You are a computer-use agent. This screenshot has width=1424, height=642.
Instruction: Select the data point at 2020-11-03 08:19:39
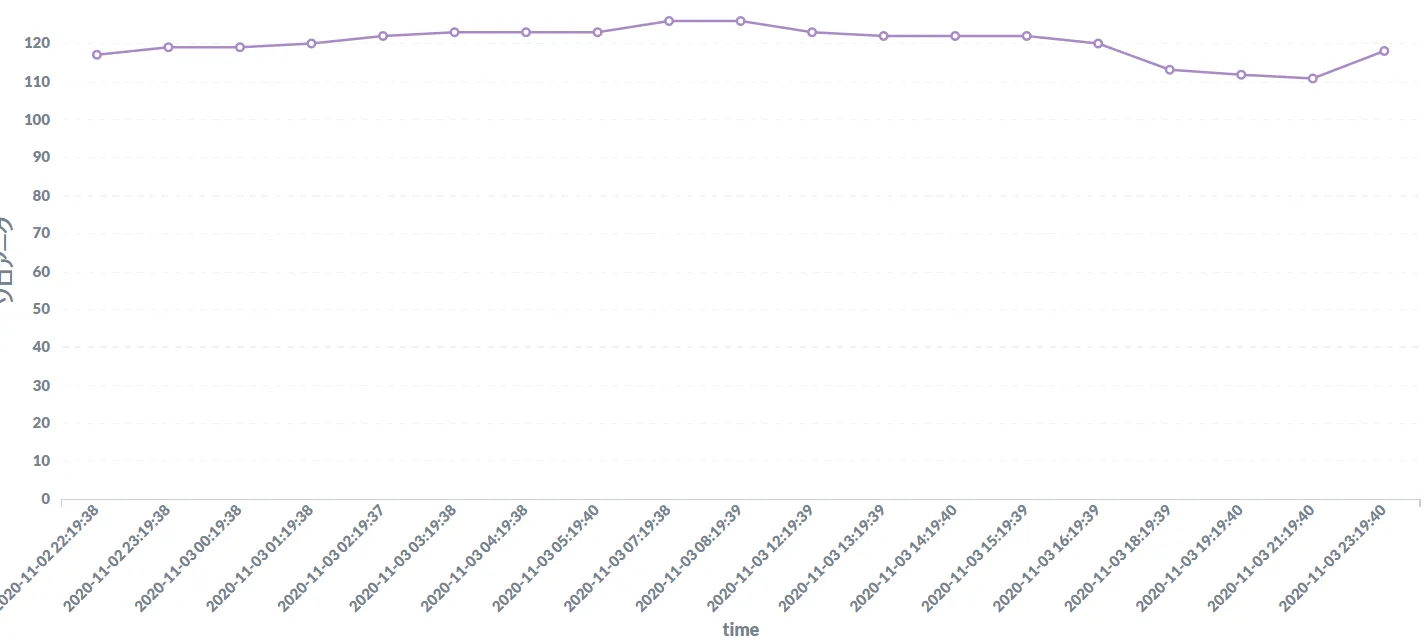(740, 21)
